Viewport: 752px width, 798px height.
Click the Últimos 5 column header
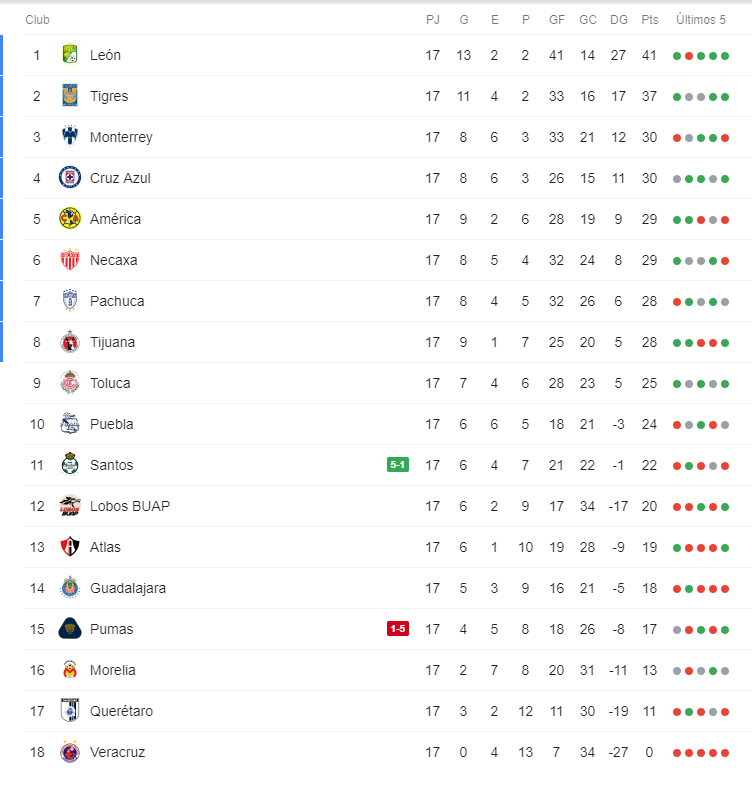coord(701,20)
